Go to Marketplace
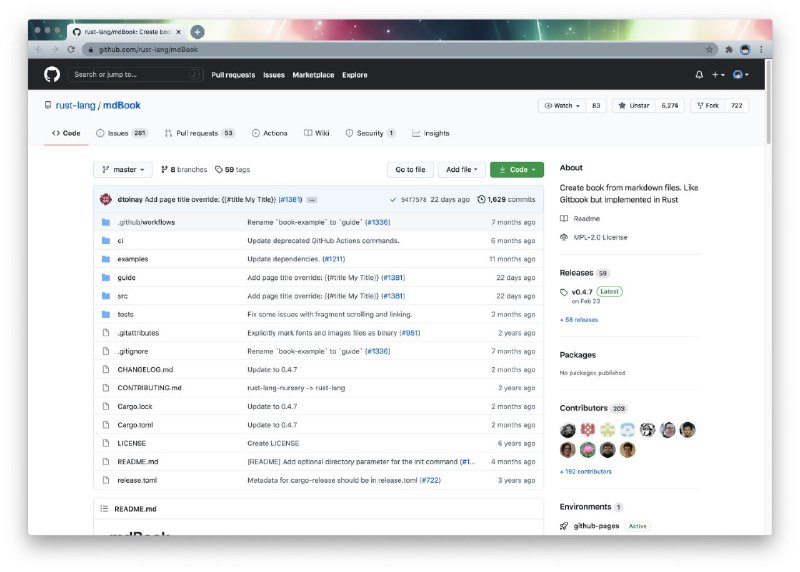This screenshot has height=572, width=800. click(x=313, y=75)
